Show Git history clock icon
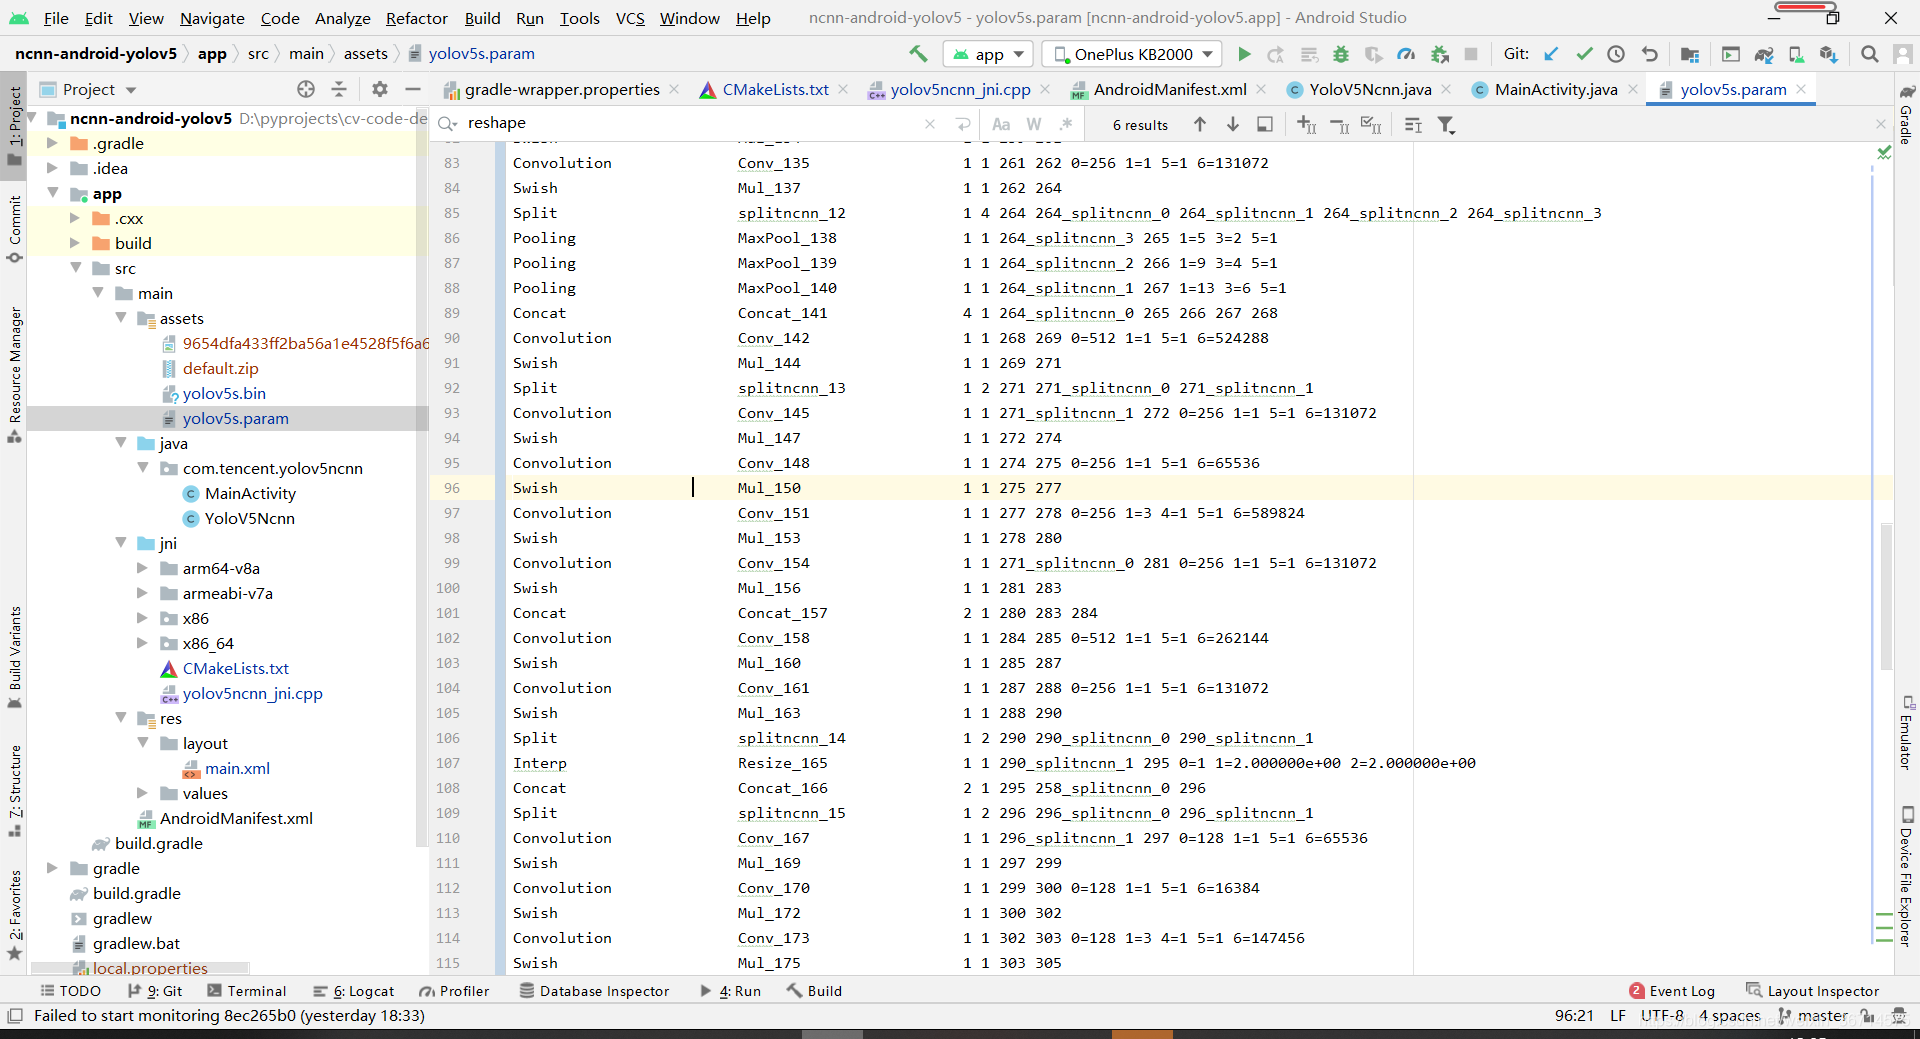This screenshot has width=1920, height=1039. pyautogui.click(x=1616, y=54)
